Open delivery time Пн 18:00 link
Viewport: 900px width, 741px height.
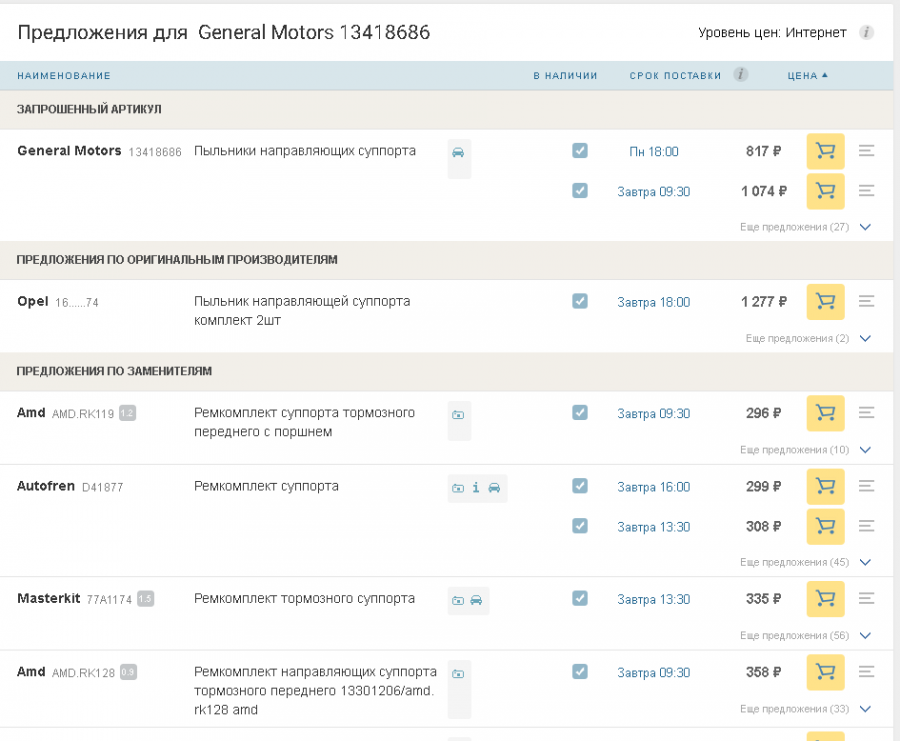coord(654,152)
